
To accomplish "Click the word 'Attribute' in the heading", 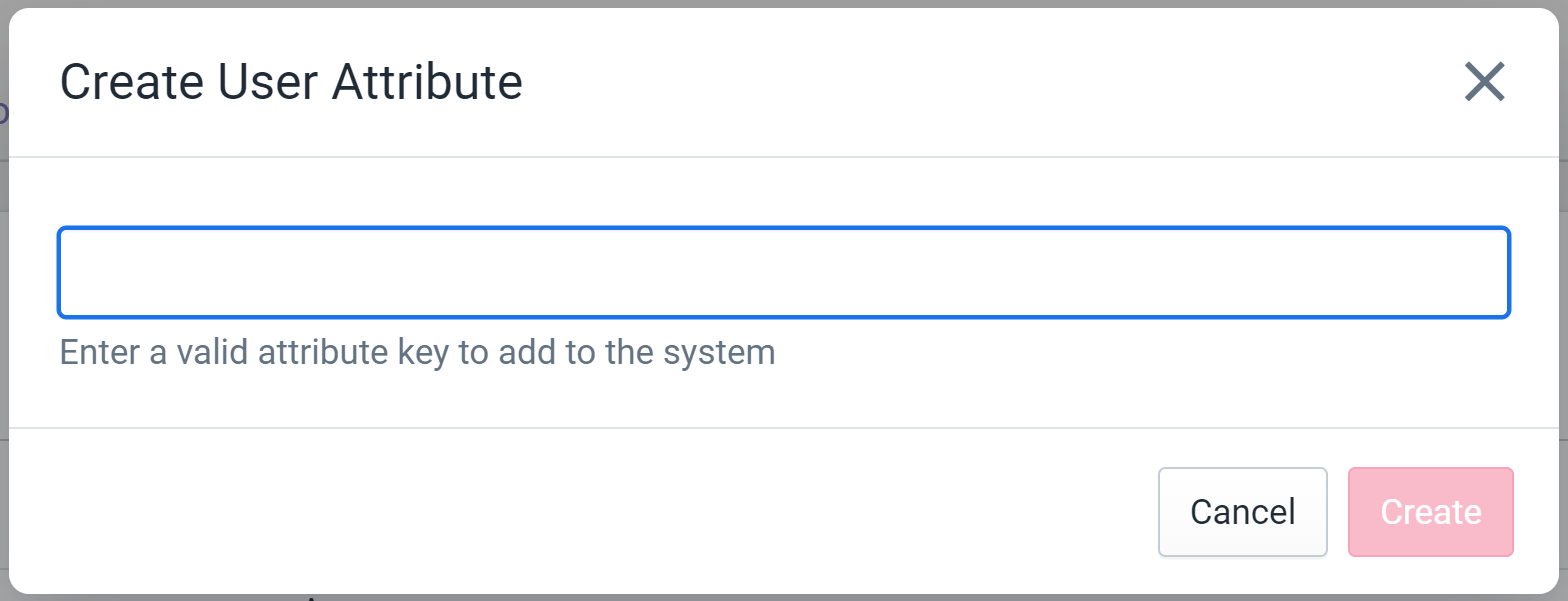I will [x=427, y=82].
